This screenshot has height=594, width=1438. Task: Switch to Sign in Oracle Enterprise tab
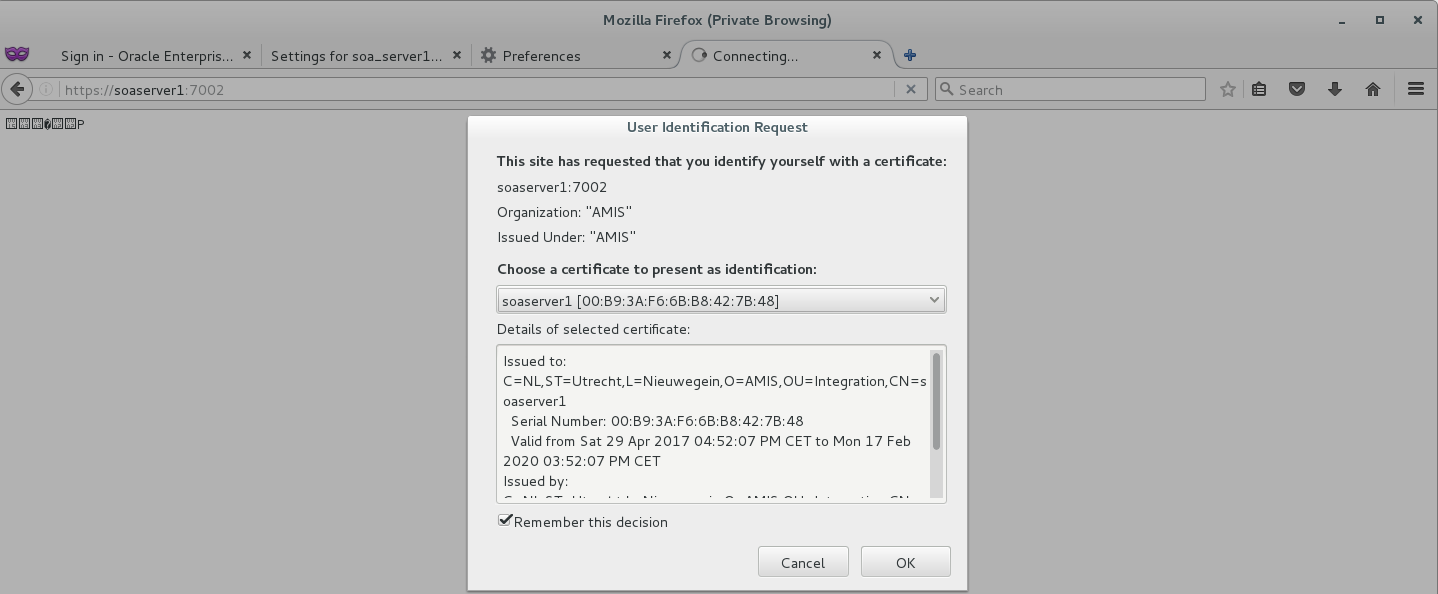[146, 56]
